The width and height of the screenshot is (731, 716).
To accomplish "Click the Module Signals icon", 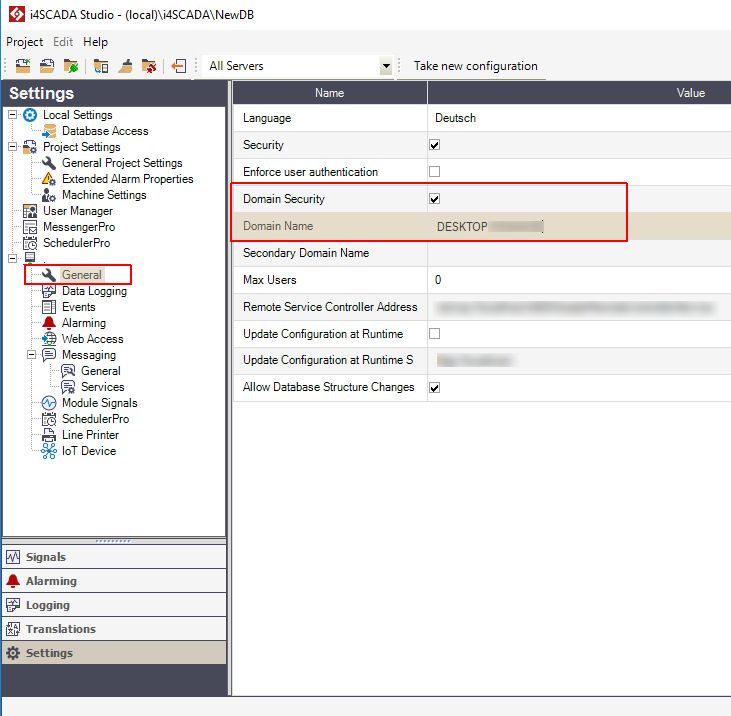I will point(49,403).
